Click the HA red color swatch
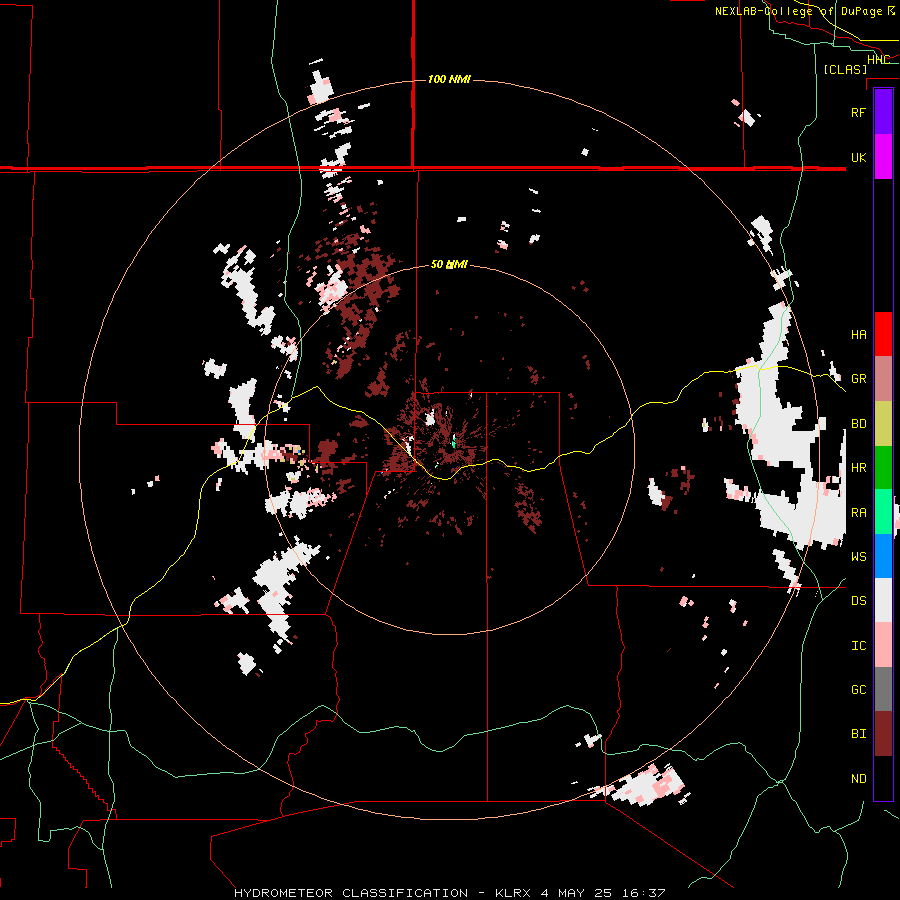Image resolution: width=900 pixels, height=900 pixels. coord(883,334)
